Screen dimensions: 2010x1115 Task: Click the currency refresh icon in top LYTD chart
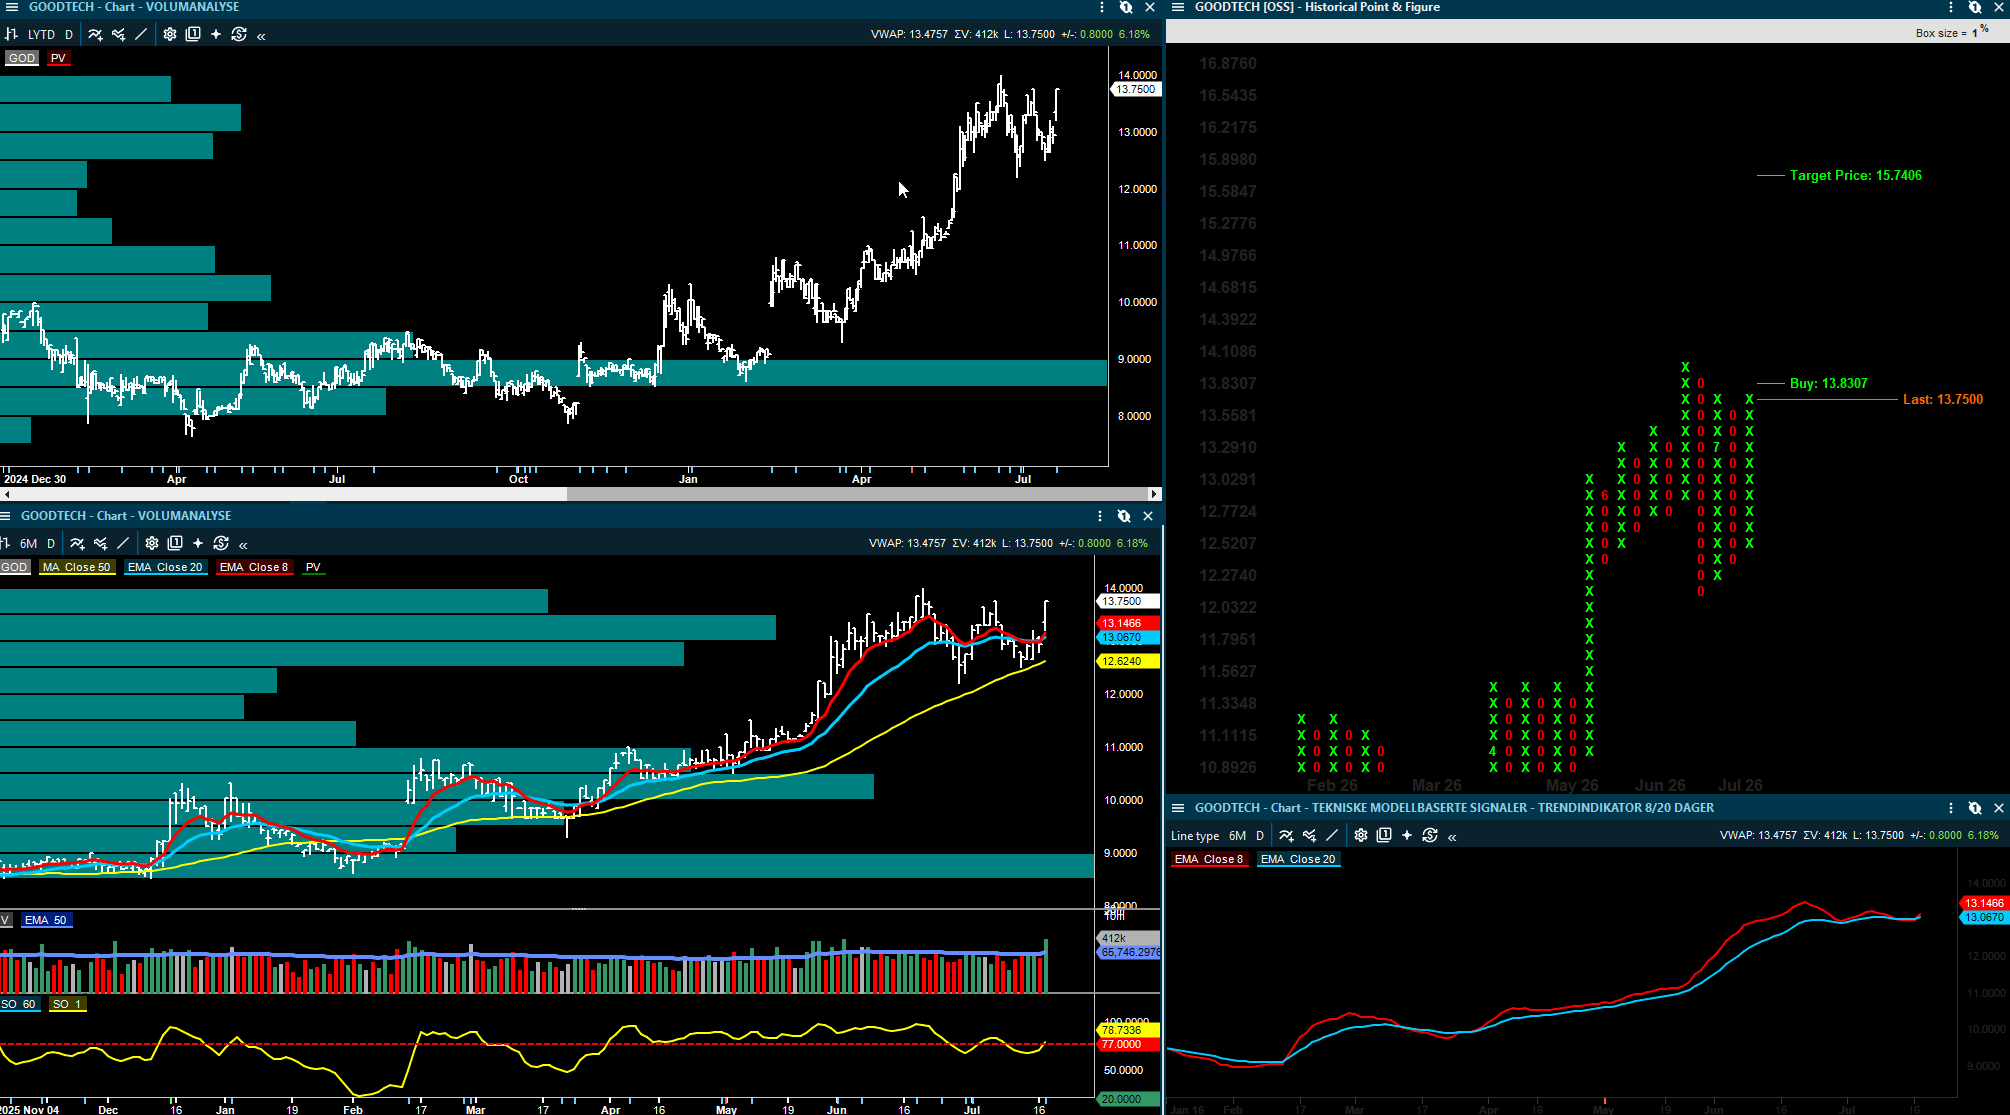pyautogui.click(x=239, y=34)
